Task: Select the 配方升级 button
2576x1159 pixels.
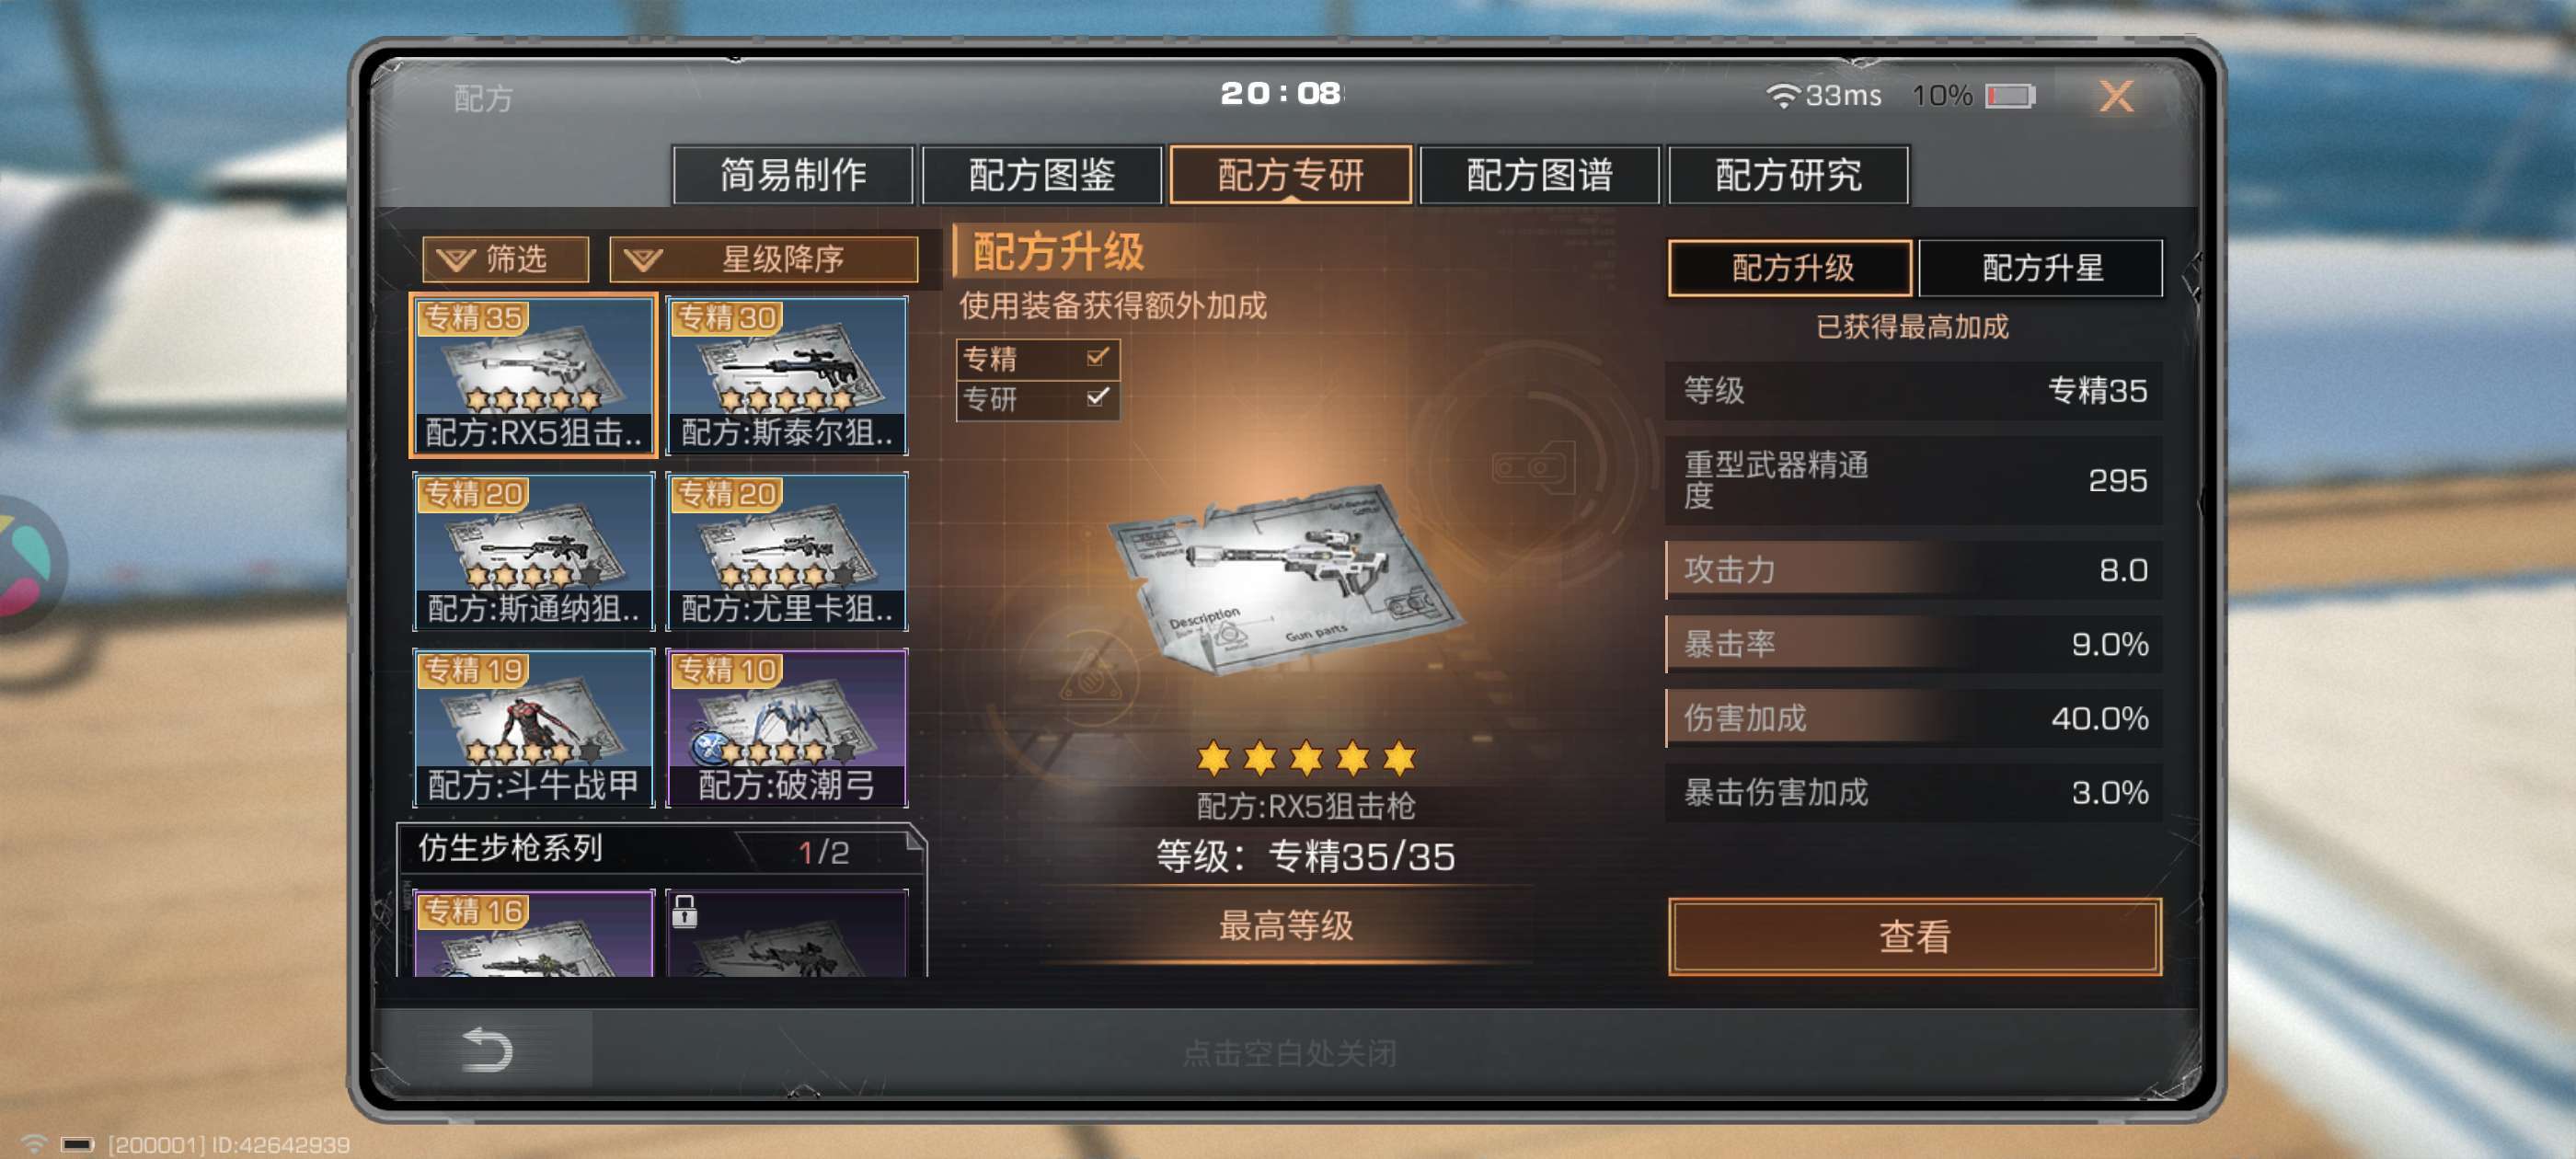Action: tap(1790, 267)
